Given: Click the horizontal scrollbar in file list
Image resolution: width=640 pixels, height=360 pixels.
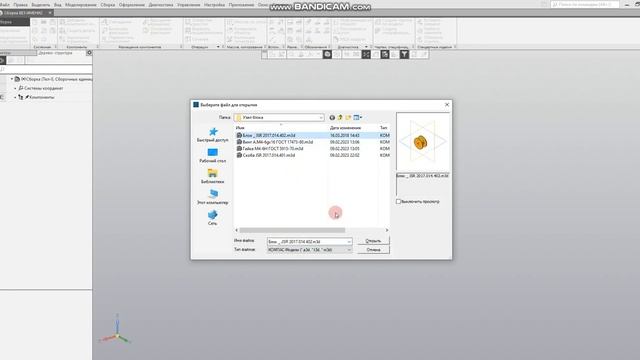Looking at the screenshot, I should click(x=292, y=230).
